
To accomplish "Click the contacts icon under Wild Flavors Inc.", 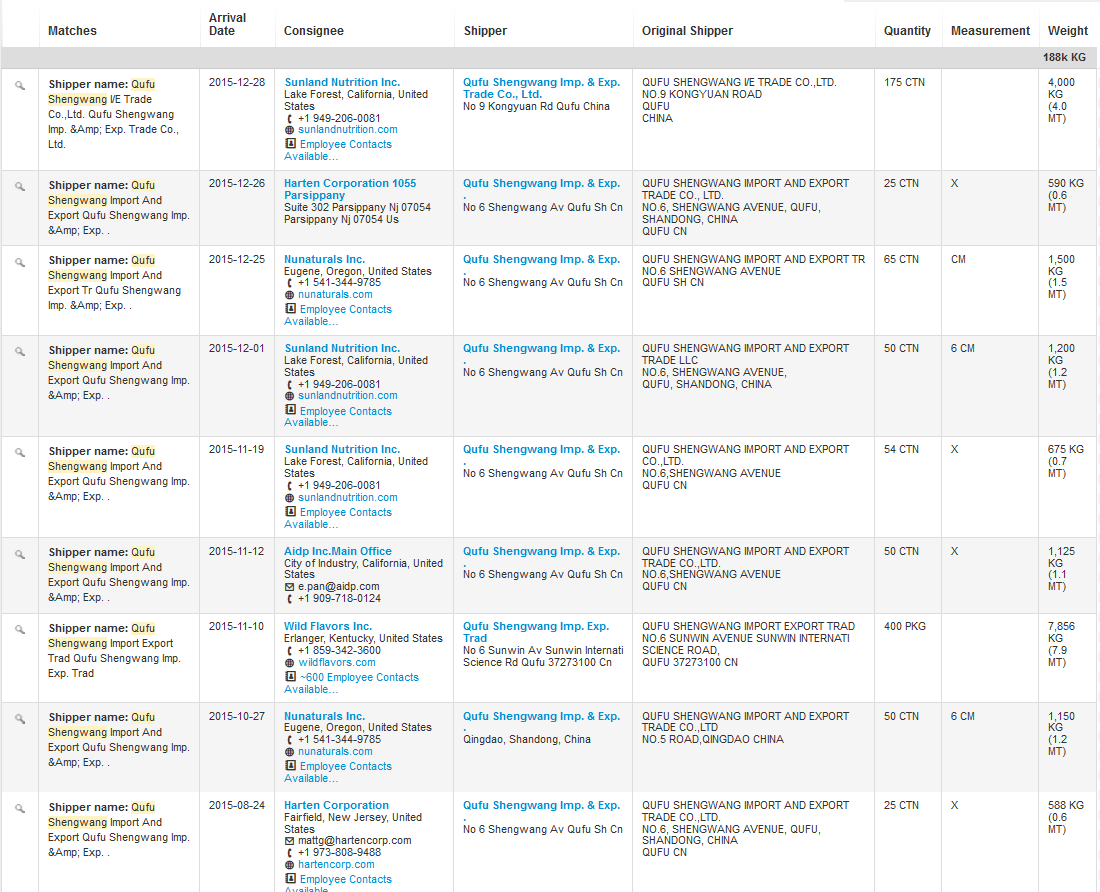I will pos(290,677).
